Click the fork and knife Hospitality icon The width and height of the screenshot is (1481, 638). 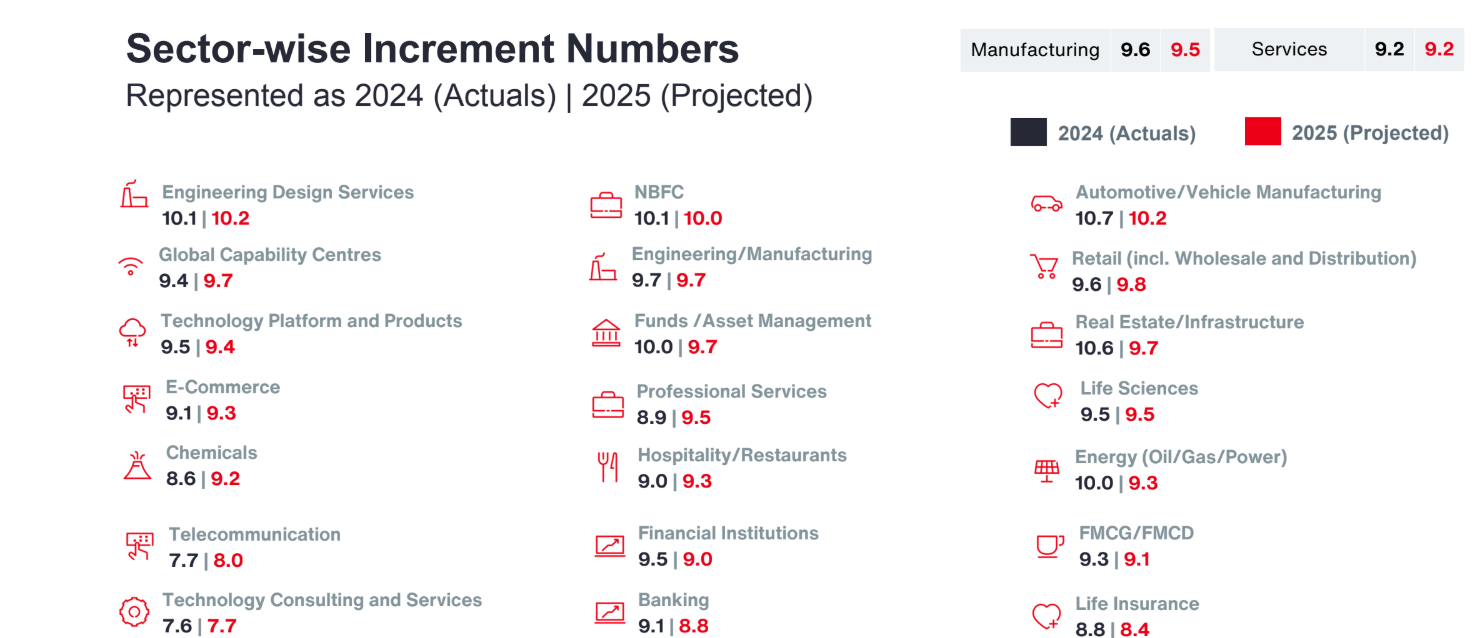[x=608, y=466]
